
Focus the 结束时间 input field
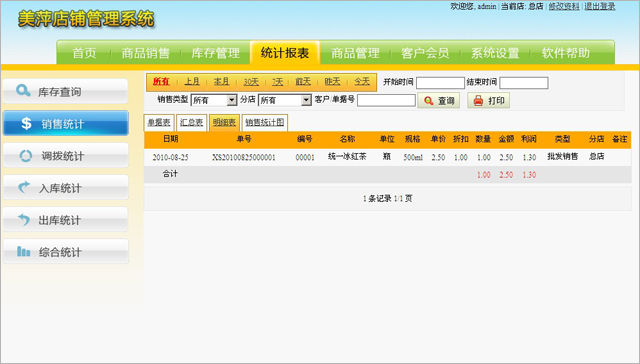pyautogui.click(x=524, y=83)
